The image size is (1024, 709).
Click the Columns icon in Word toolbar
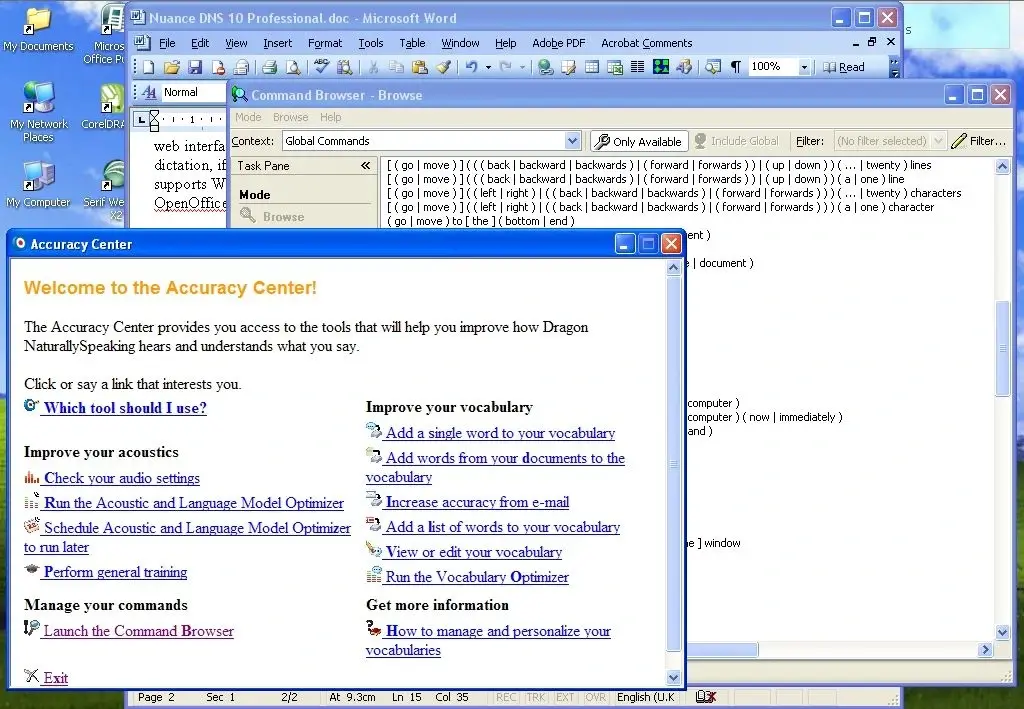[x=637, y=67]
